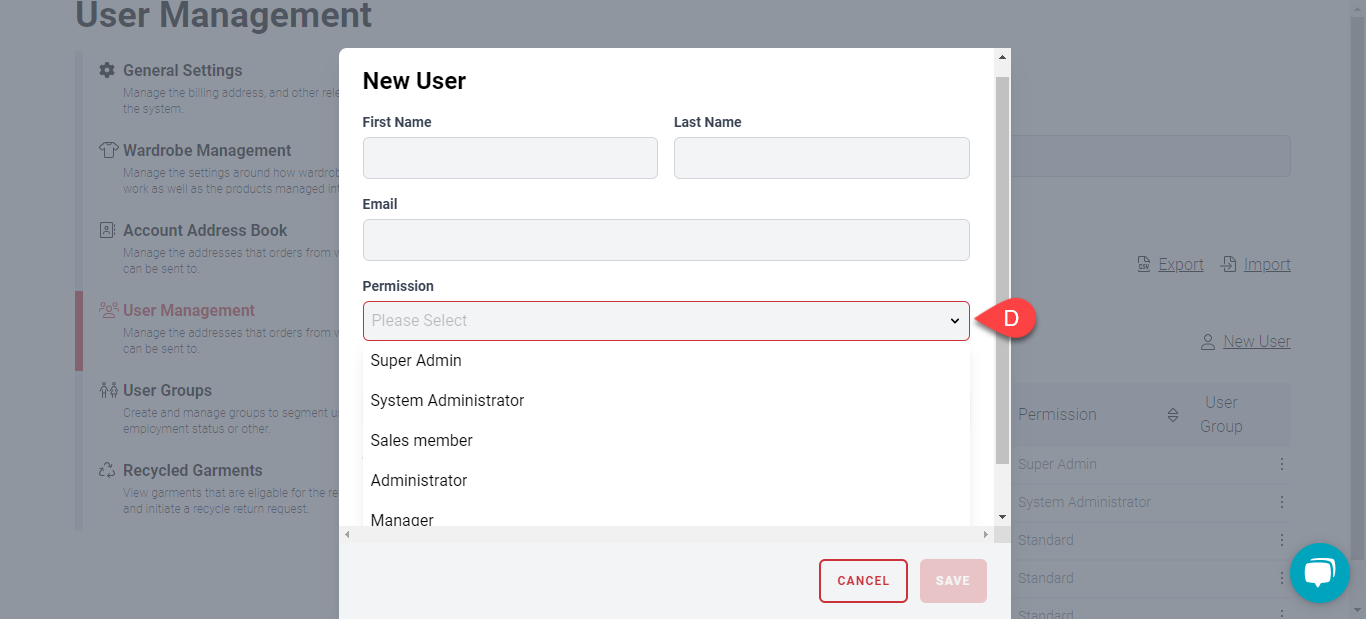
Task: Click the Wardrobe Management shirt icon
Action: tap(108, 151)
